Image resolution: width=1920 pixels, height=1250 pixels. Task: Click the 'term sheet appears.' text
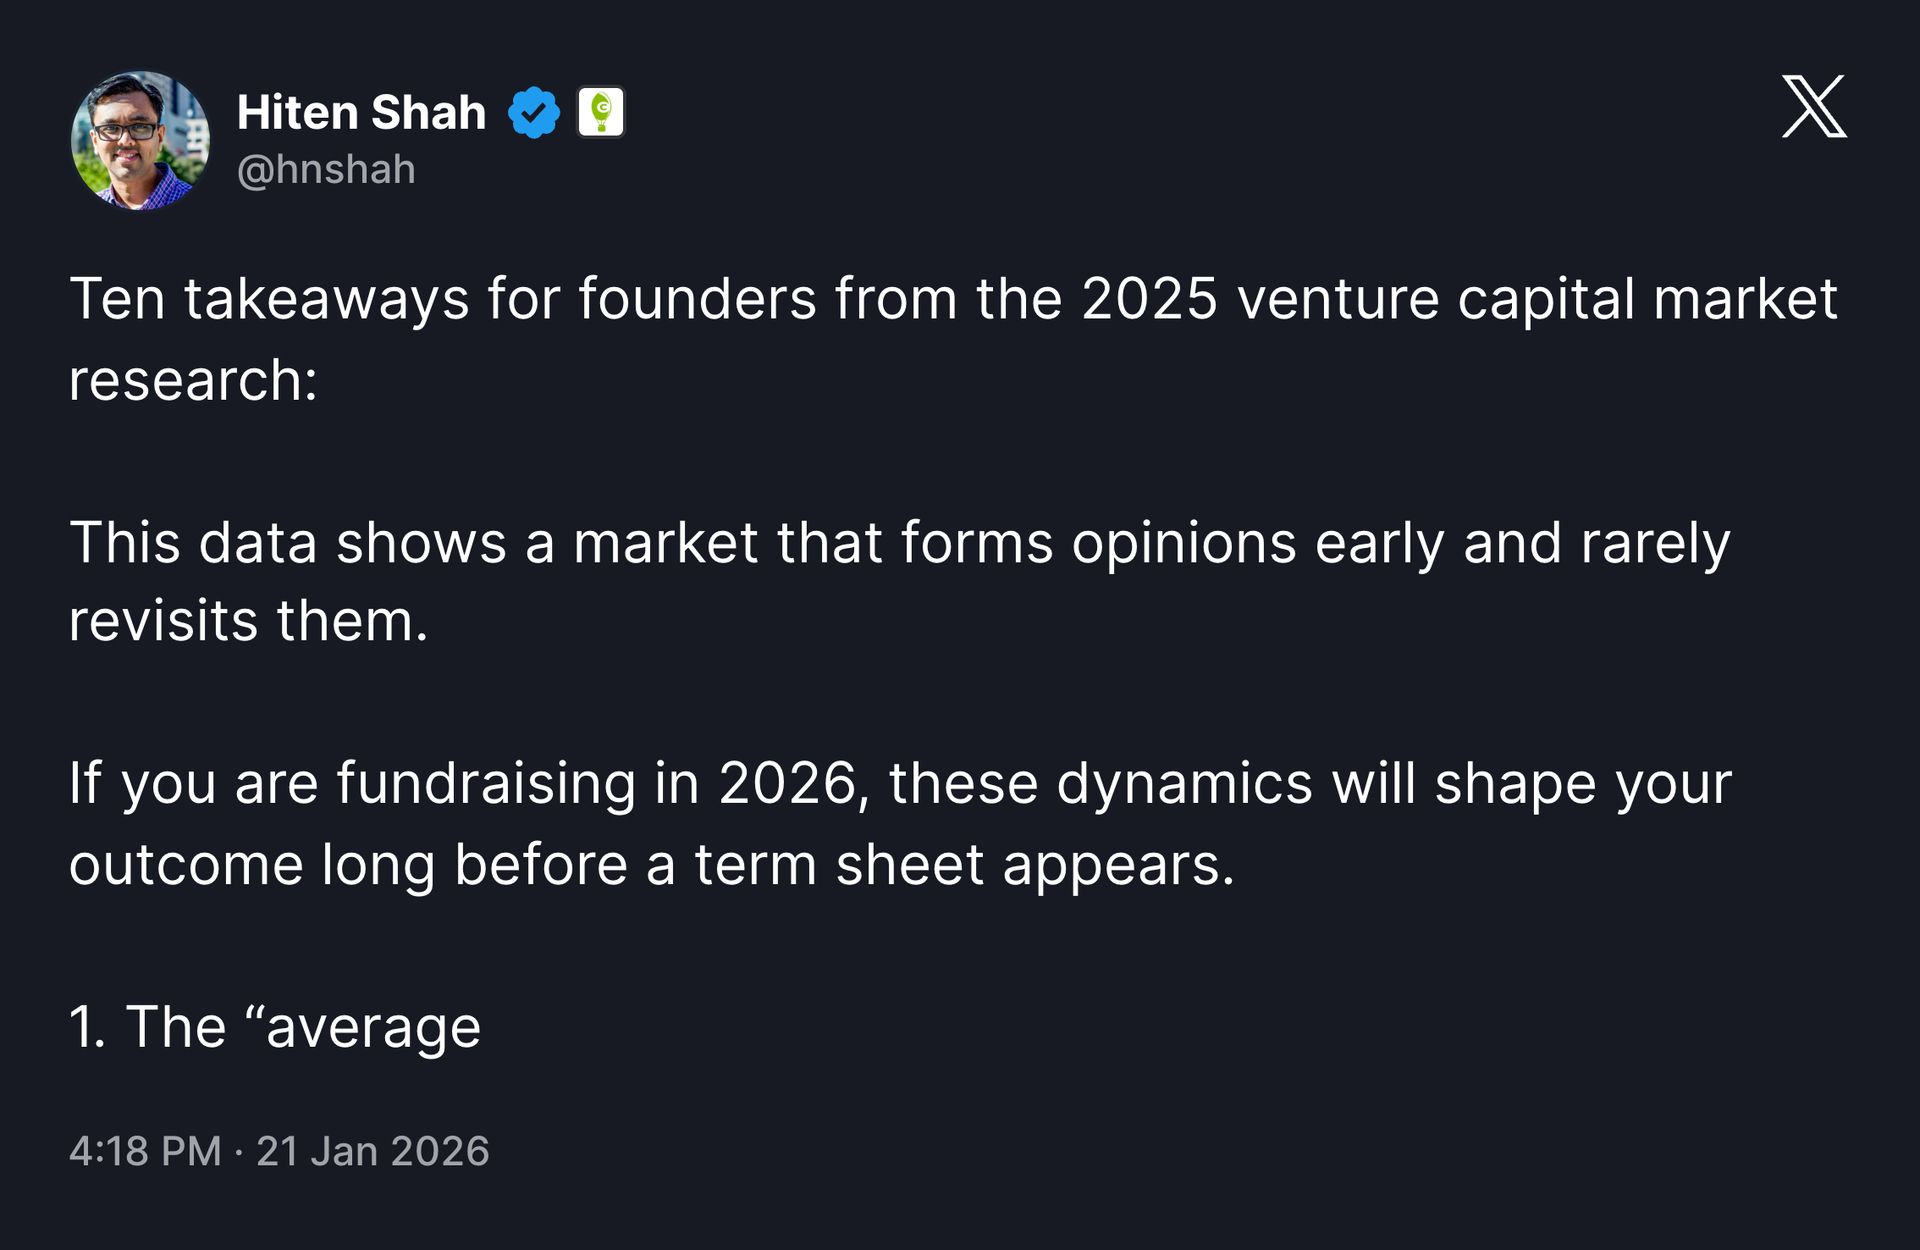(x=965, y=865)
